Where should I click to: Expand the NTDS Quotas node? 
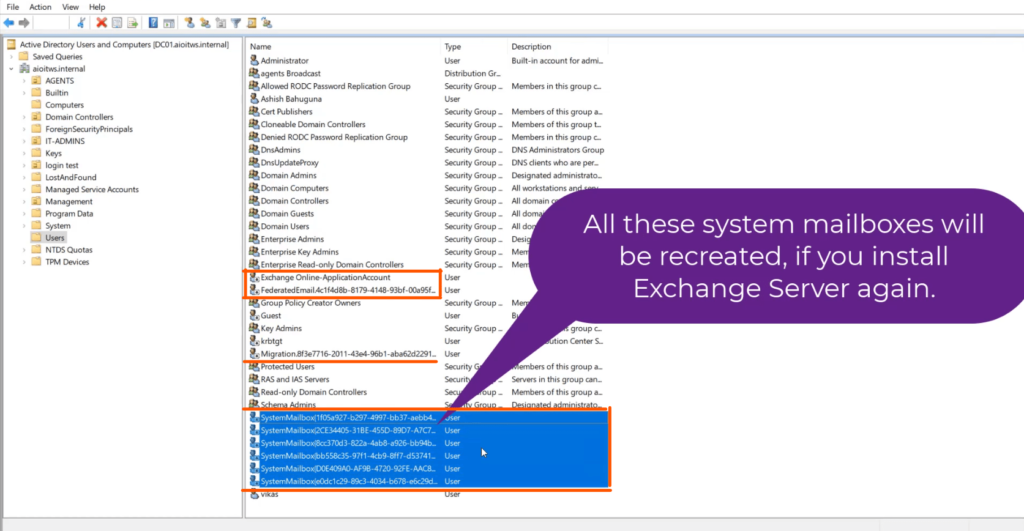24,249
